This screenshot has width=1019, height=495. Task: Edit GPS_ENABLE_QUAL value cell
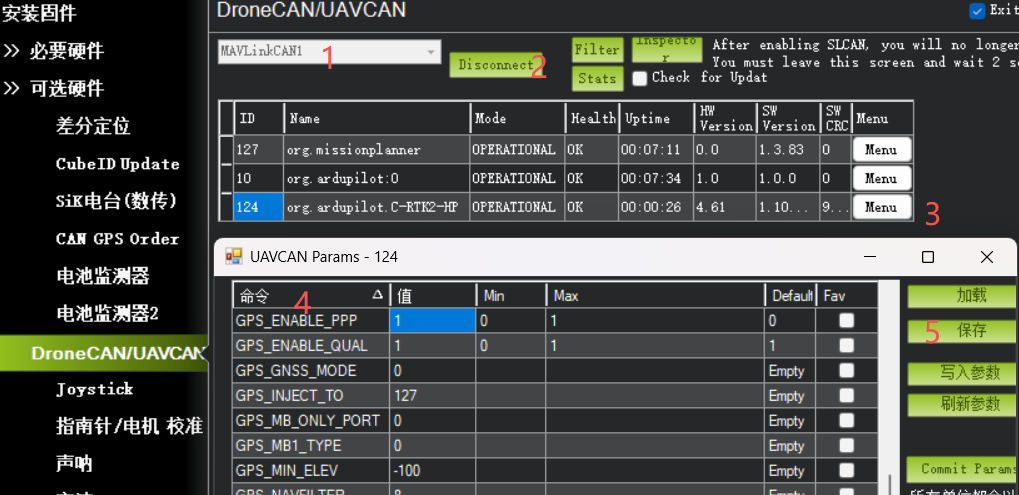(433, 346)
